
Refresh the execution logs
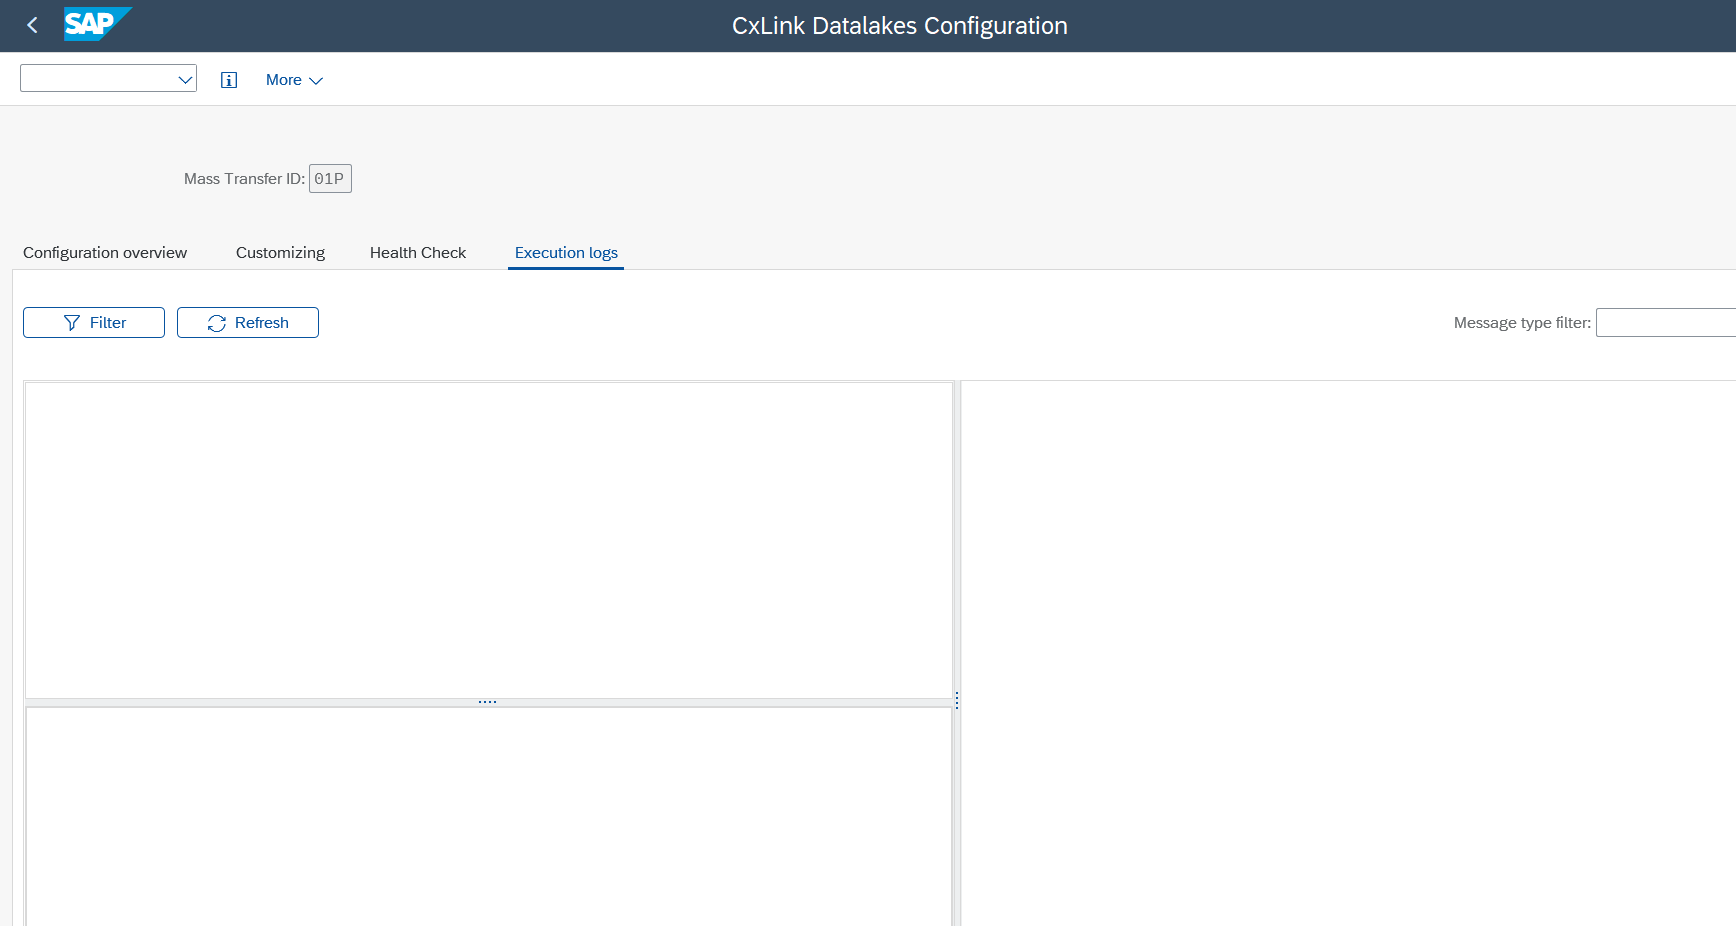click(248, 323)
